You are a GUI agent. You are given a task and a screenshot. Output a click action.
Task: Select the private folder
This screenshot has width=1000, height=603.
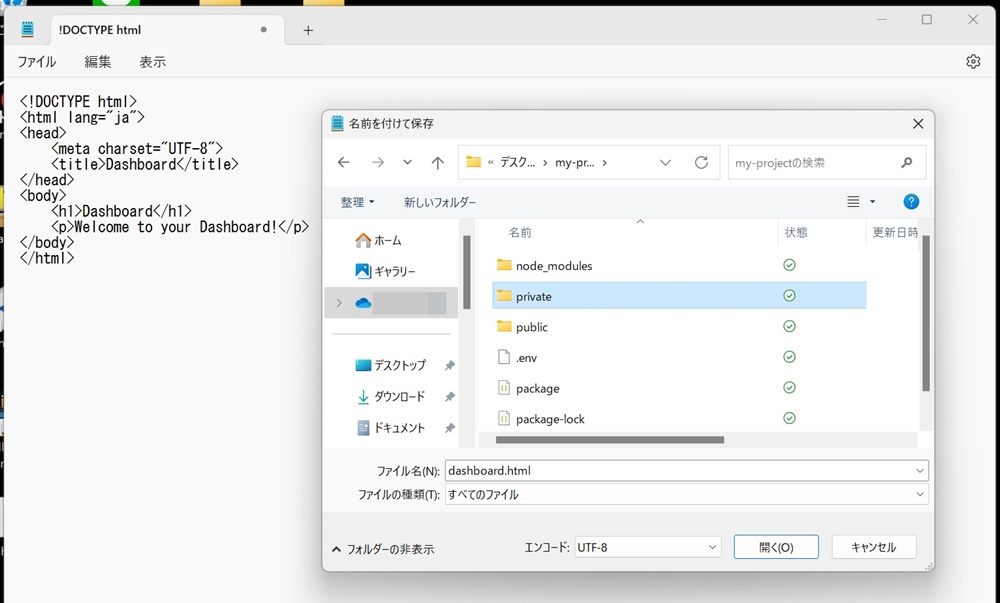679,296
